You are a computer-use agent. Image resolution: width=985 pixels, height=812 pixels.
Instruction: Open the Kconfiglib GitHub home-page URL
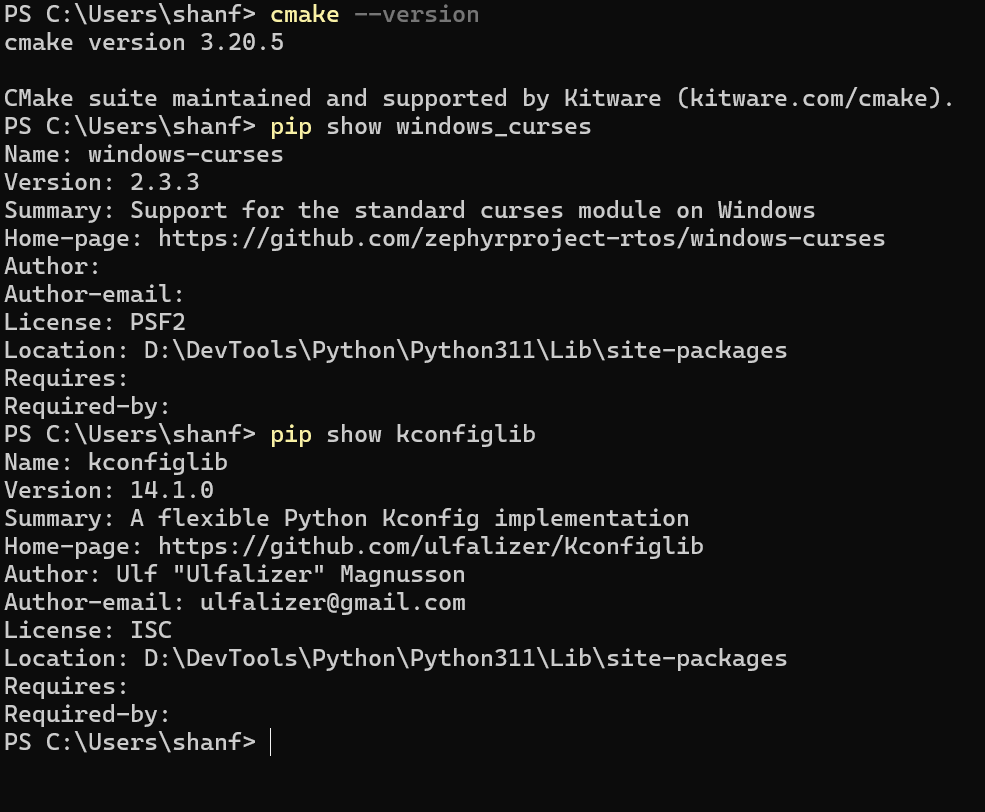click(430, 546)
